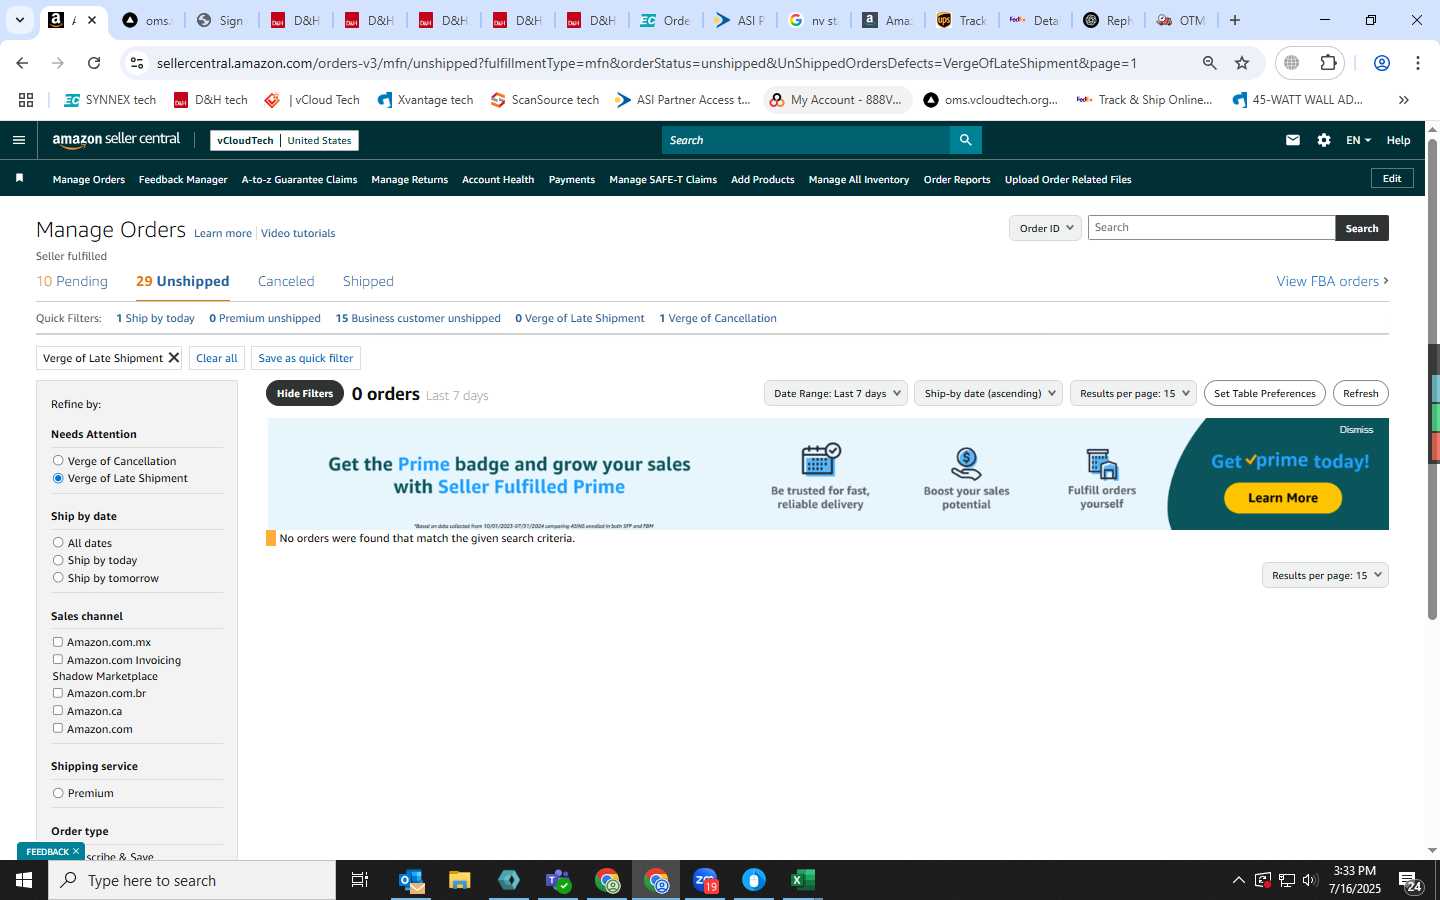This screenshot has height=900, width=1440.
Task: Open Outlook from the taskbar
Action: pyautogui.click(x=411, y=880)
